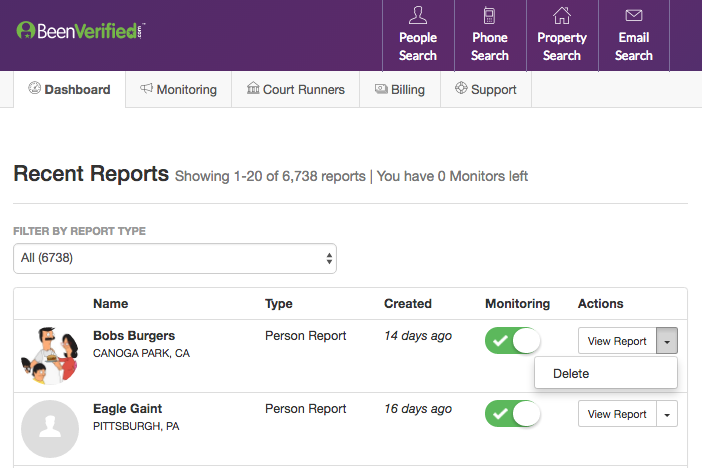Open the Court Runners tab

(x=295, y=89)
